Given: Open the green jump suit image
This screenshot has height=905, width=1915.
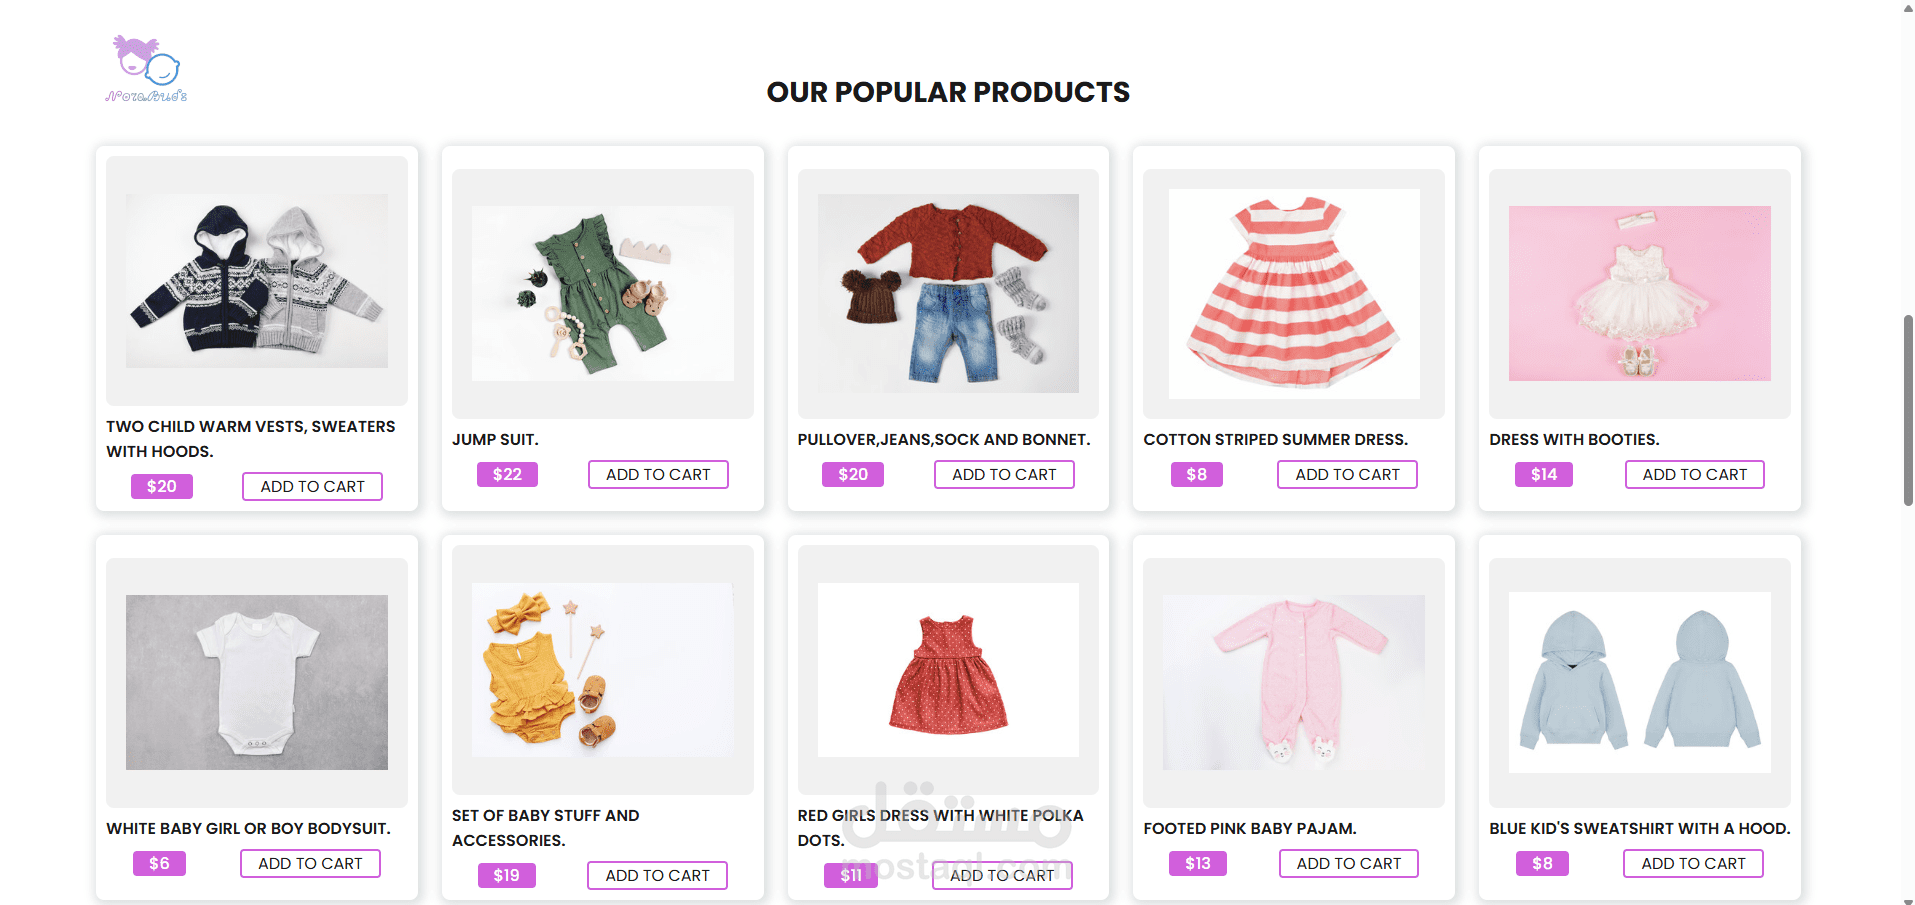Looking at the screenshot, I should 602,293.
